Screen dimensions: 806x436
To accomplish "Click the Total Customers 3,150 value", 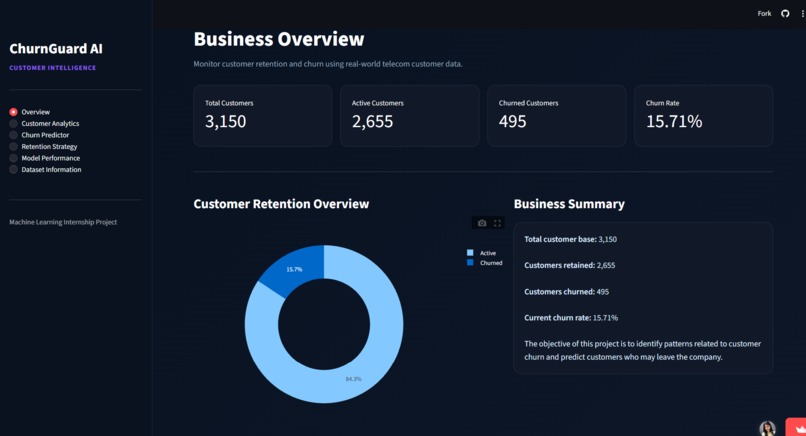I will [x=226, y=121].
